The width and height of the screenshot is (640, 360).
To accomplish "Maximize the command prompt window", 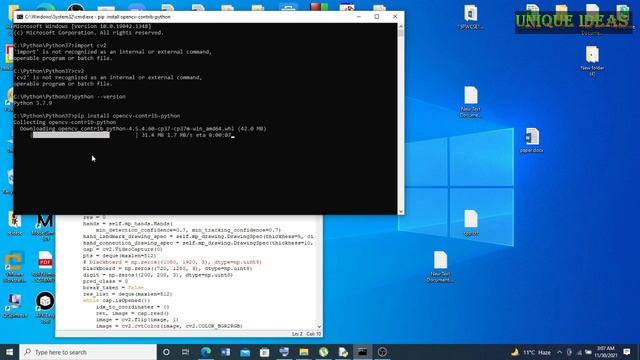I will click(x=376, y=17).
